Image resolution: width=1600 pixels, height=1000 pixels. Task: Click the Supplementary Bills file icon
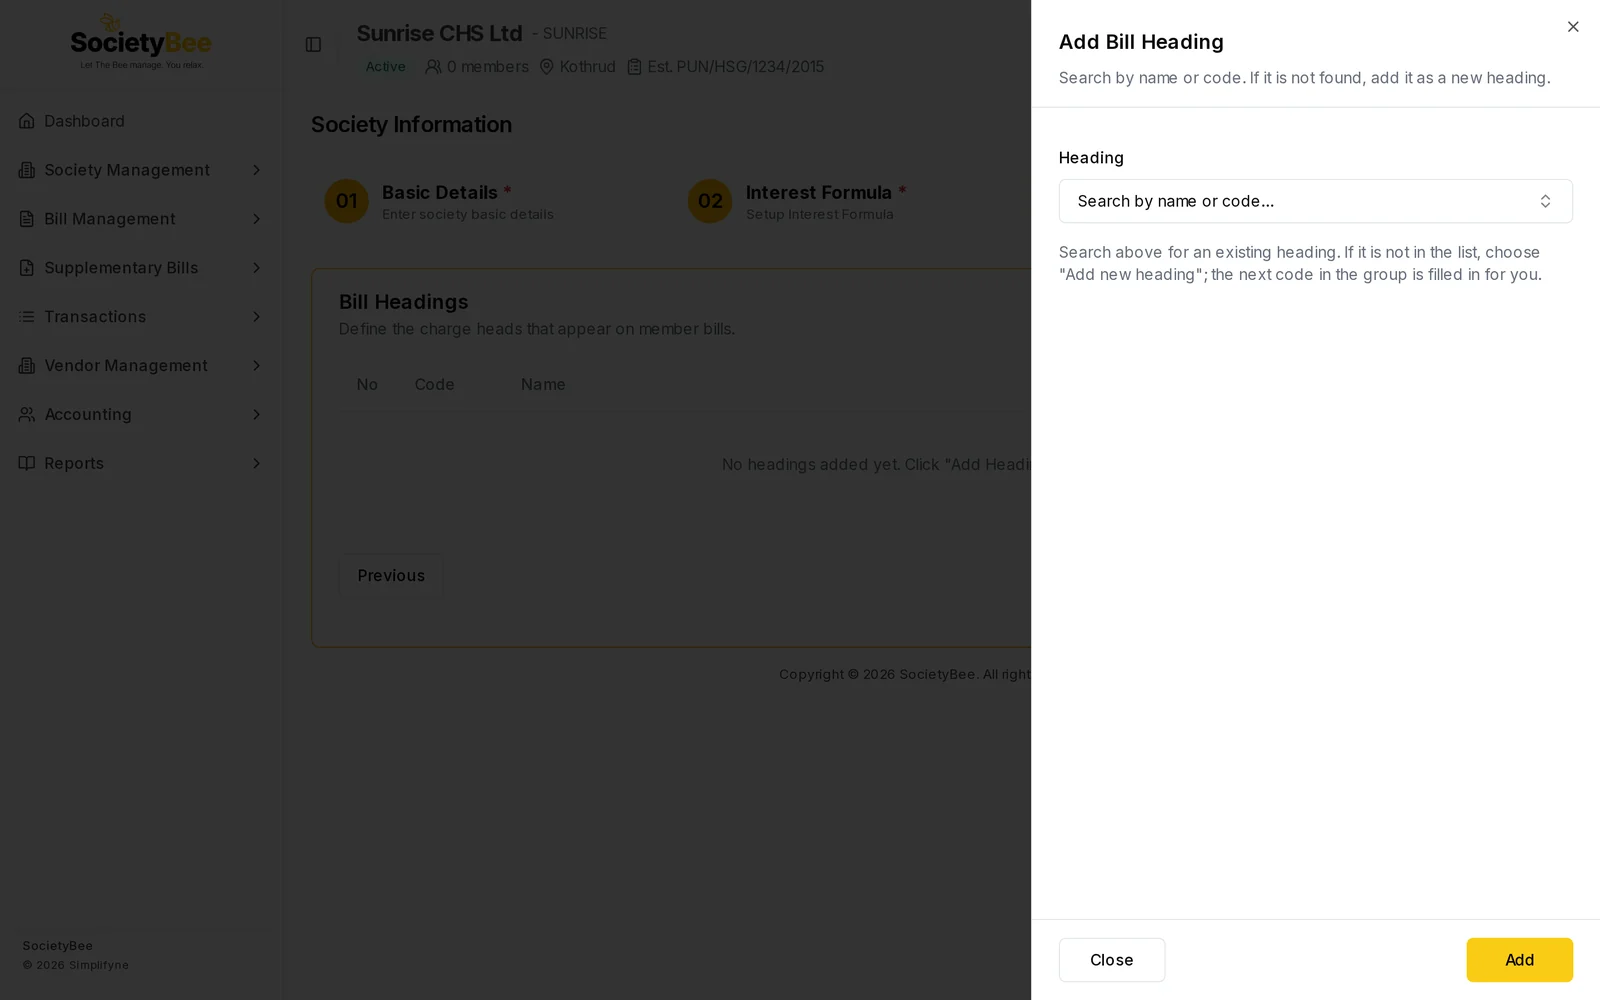tap(27, 268)
